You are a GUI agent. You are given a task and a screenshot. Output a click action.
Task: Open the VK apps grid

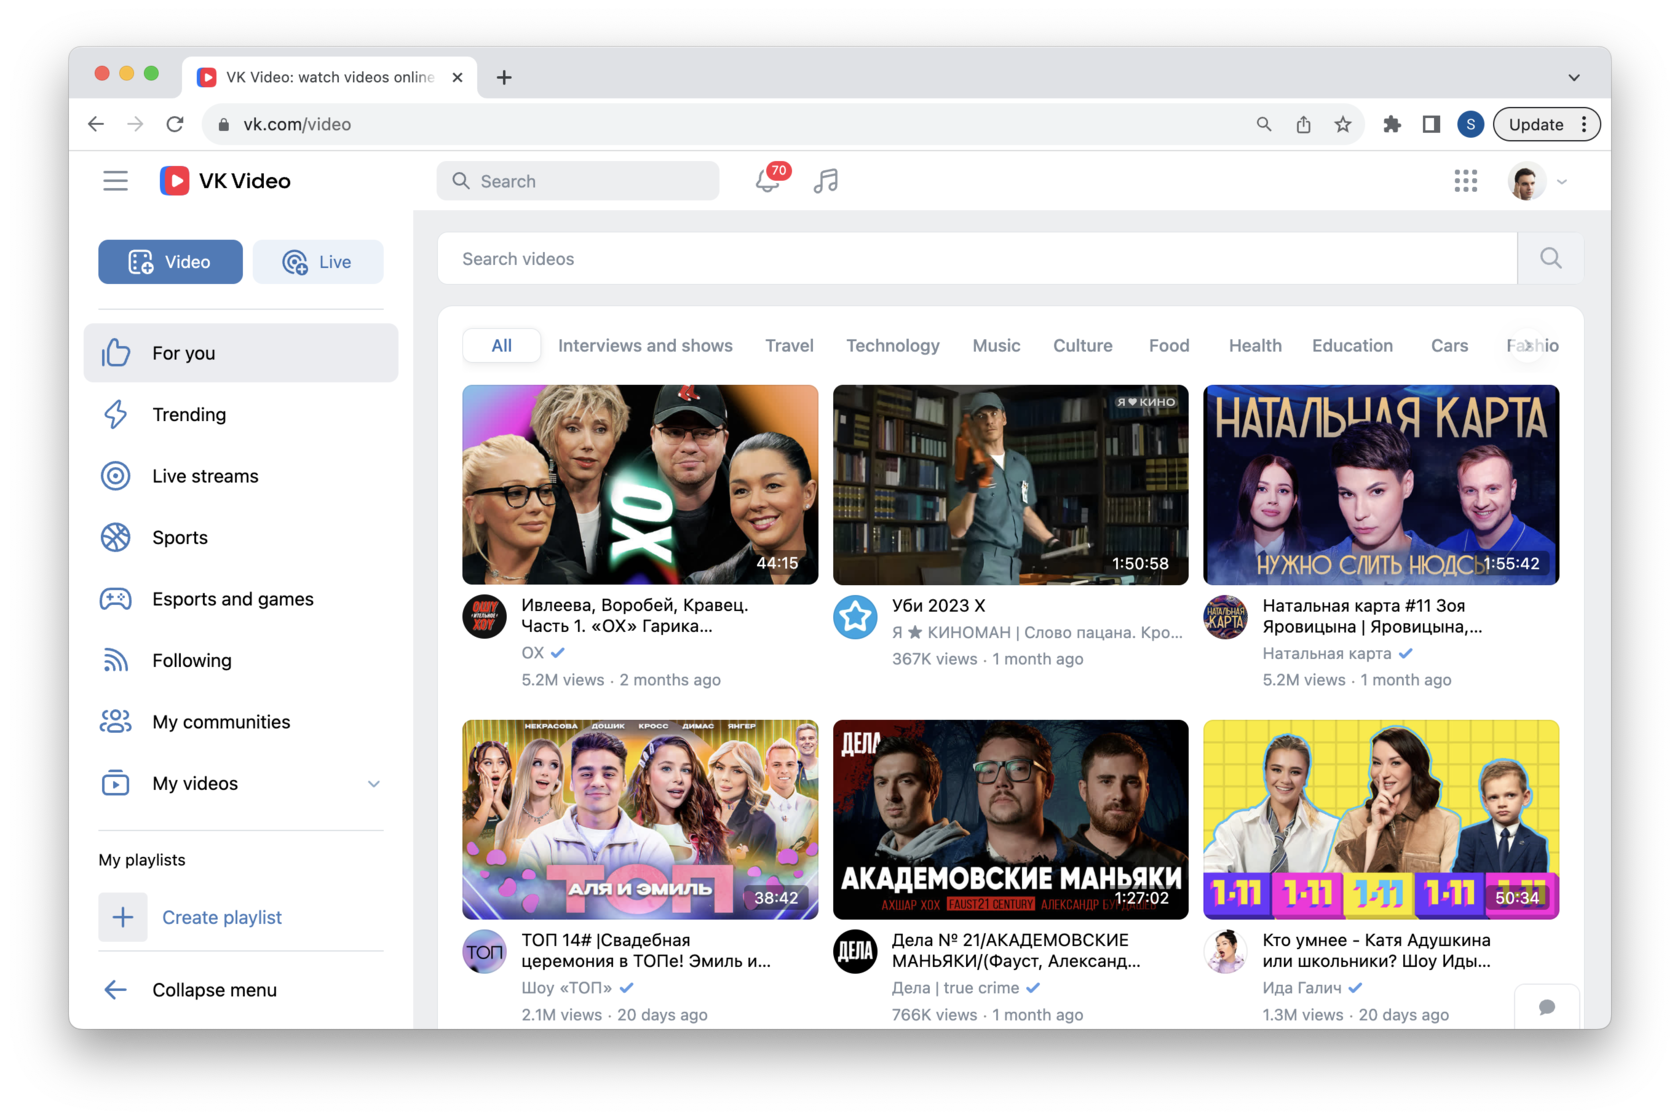[1466, 180]
